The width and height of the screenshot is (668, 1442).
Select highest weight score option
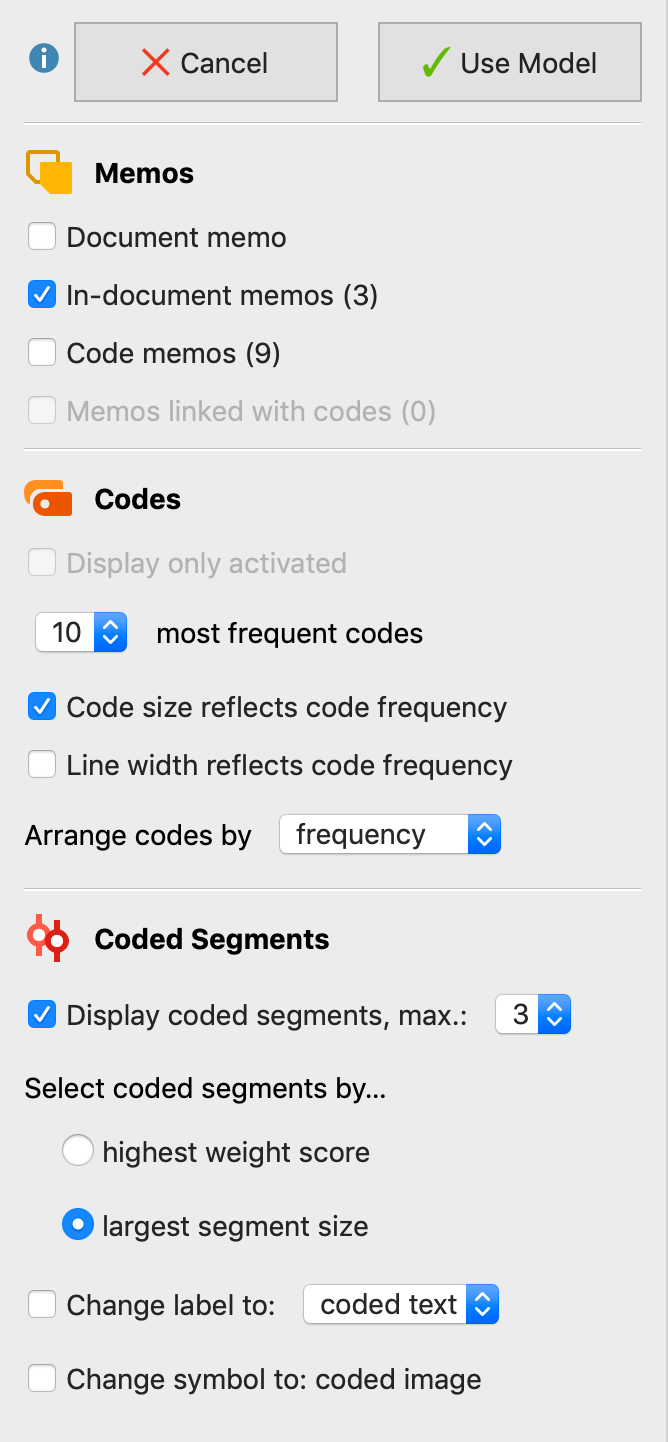pos(78,1150)
